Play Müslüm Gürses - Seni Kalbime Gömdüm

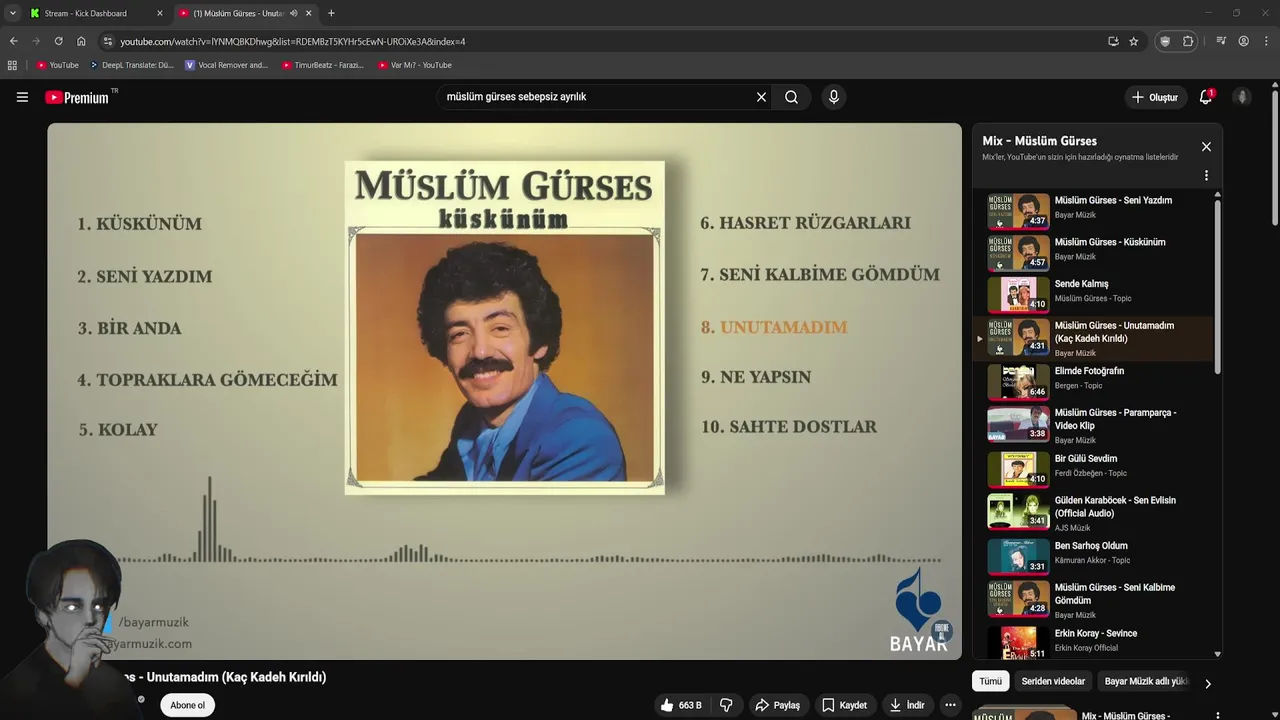tap(1093, 600)
